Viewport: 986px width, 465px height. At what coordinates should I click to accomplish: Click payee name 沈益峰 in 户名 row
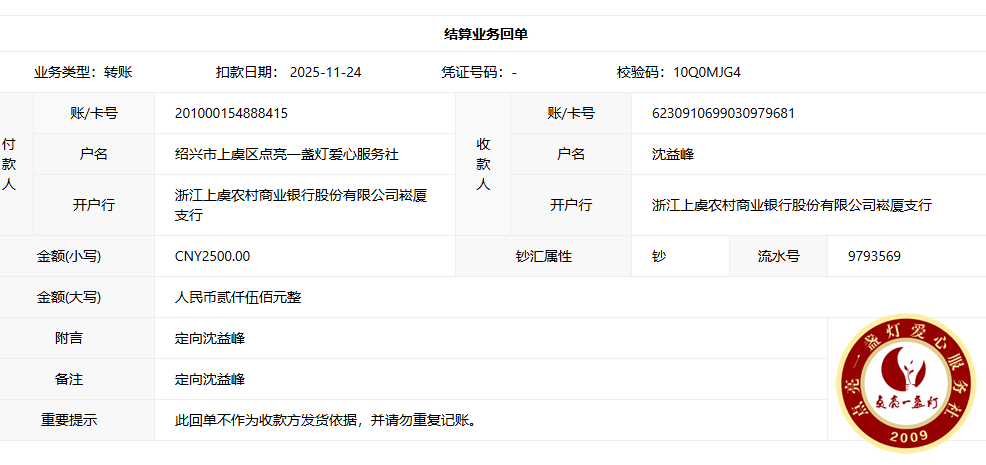[673, 154]
